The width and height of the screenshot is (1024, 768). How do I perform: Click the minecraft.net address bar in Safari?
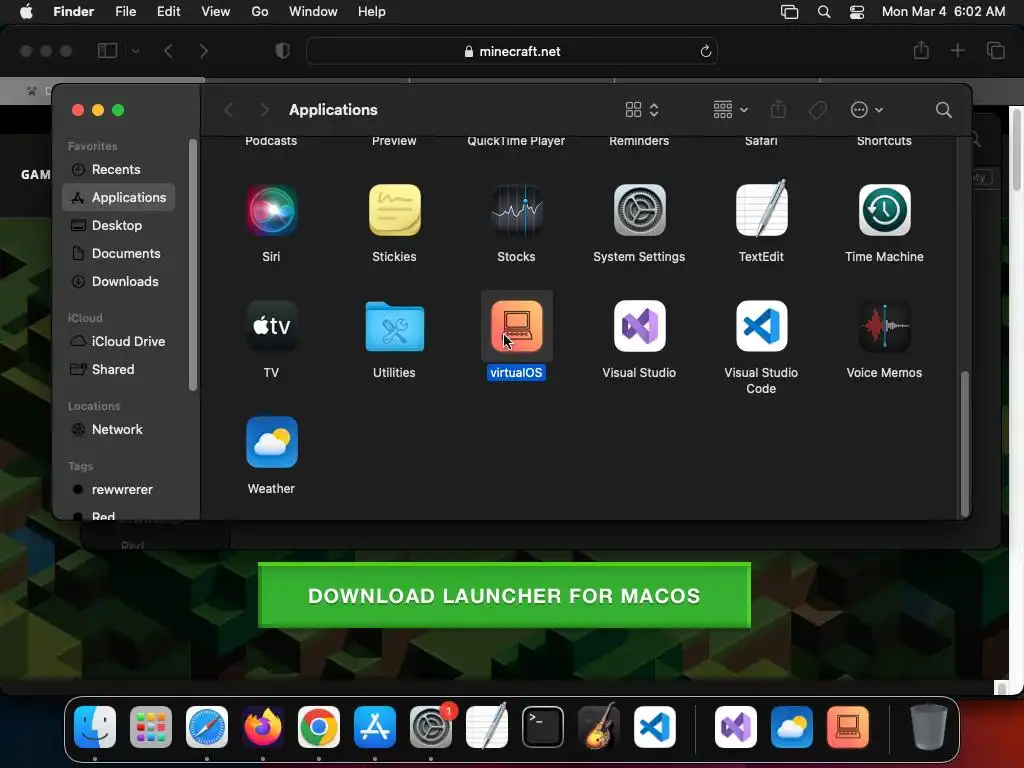point(511,51)
